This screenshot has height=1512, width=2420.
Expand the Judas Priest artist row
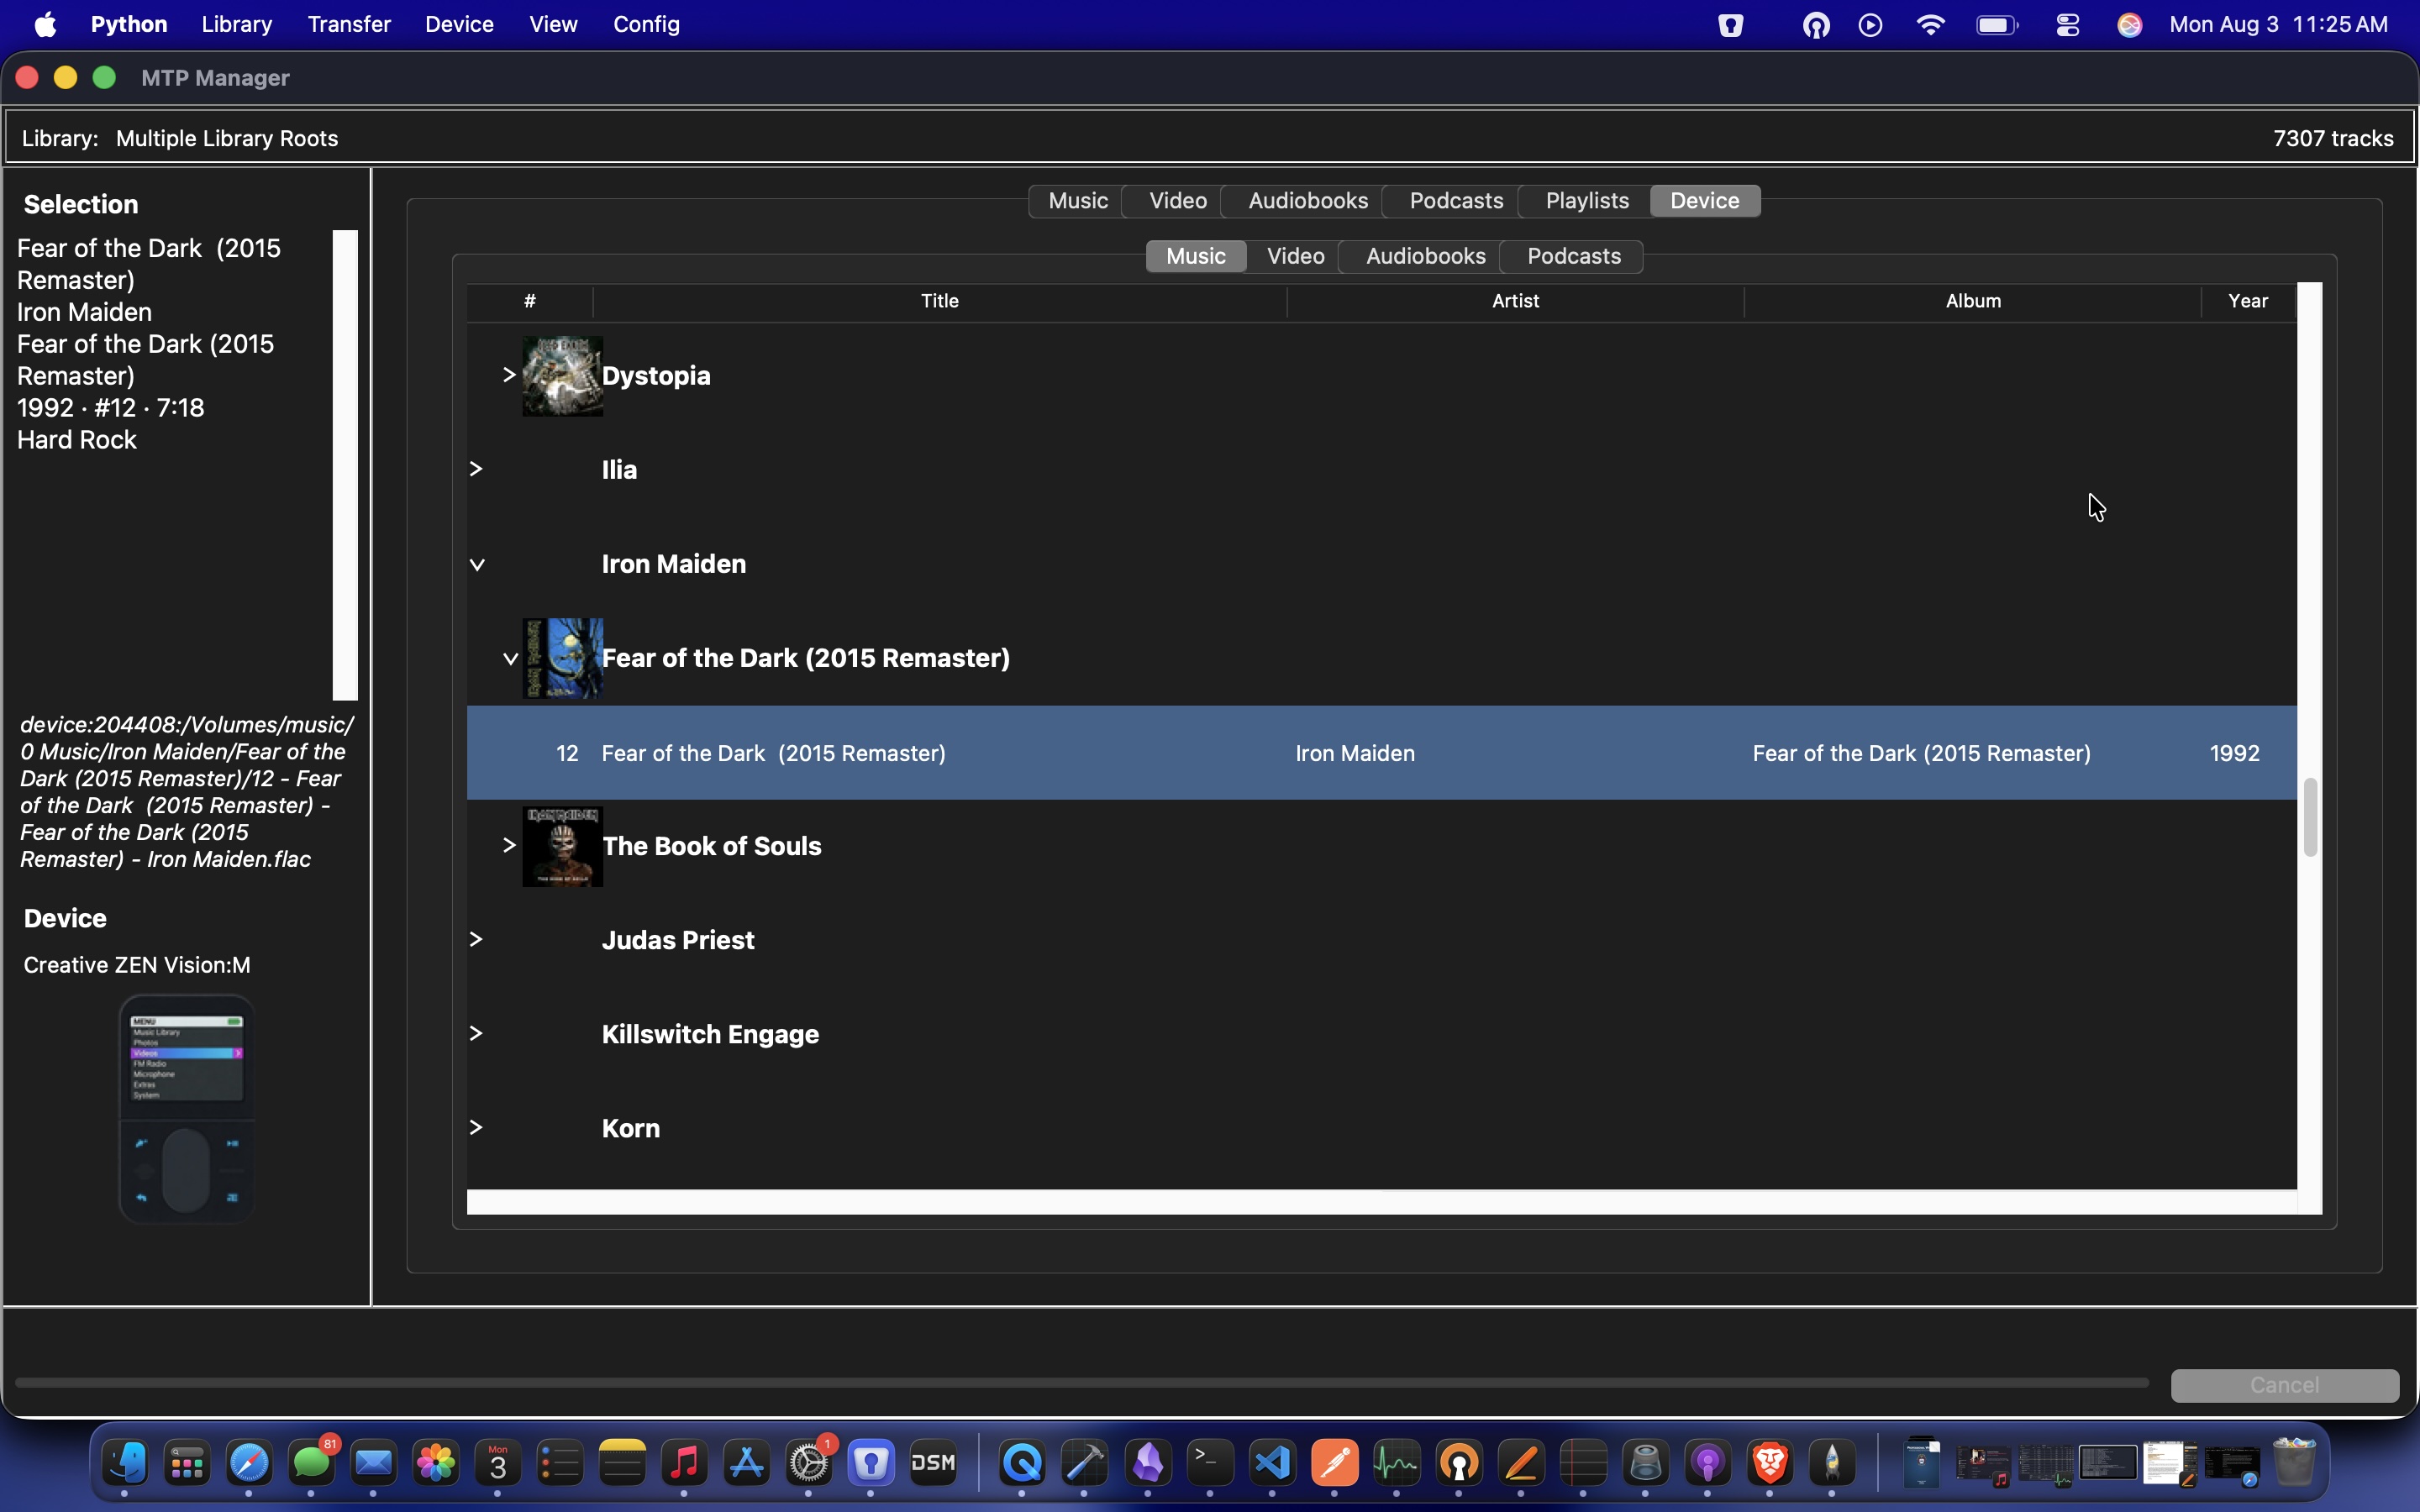tap(477, 940)
